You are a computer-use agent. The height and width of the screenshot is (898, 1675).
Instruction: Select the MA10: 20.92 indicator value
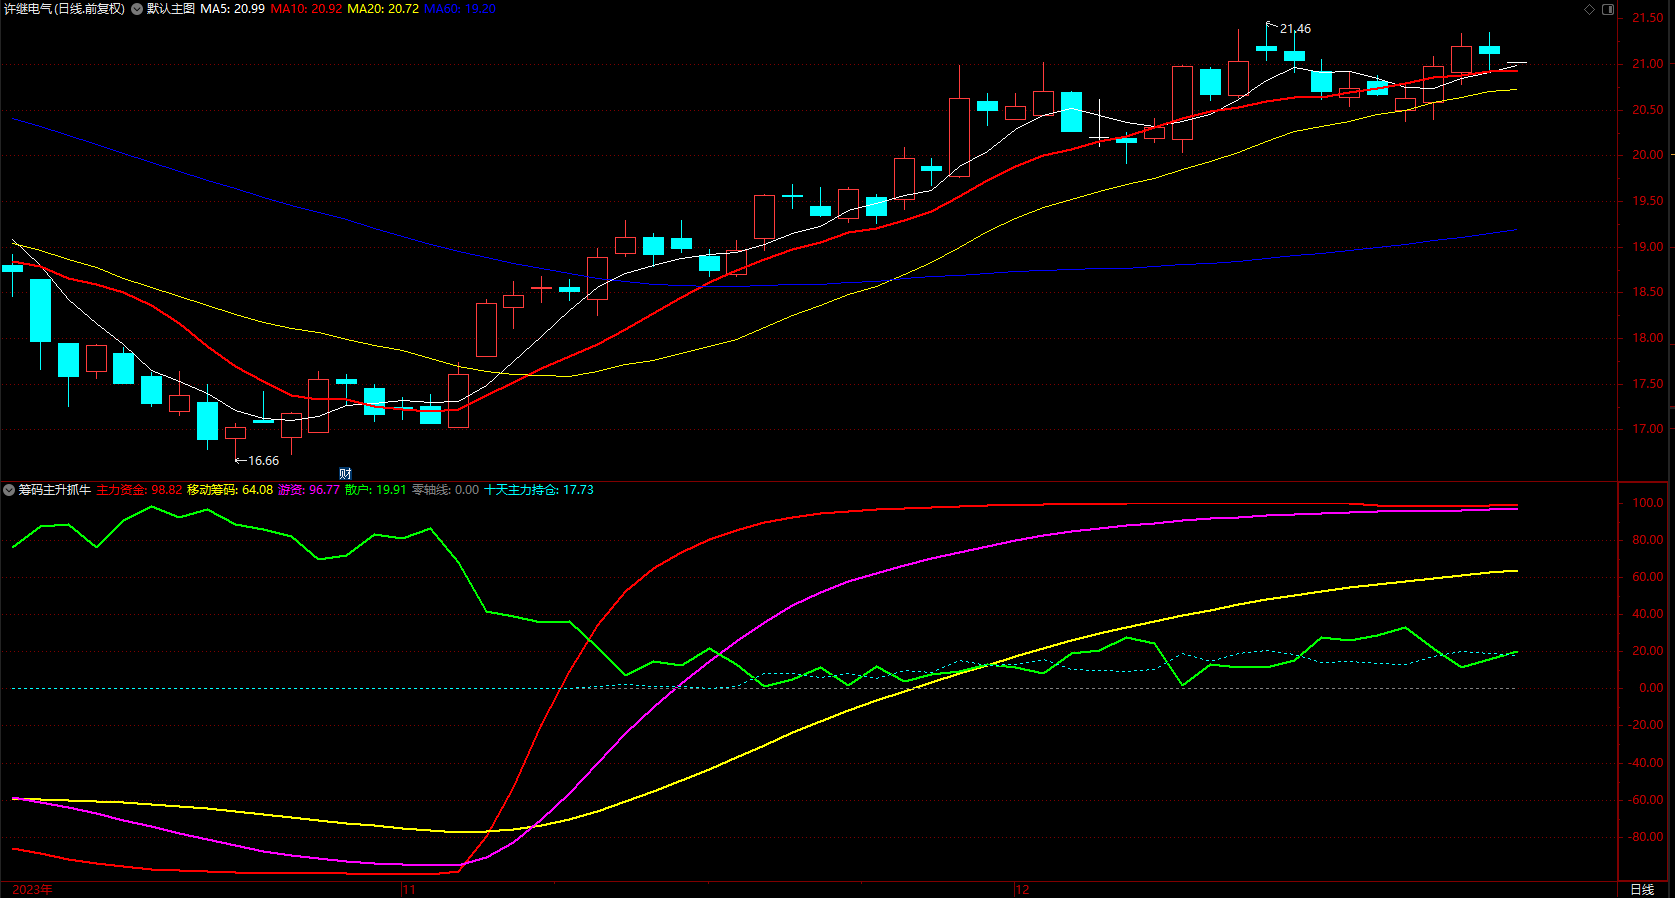pyautogui.click(x=306, y=9)
